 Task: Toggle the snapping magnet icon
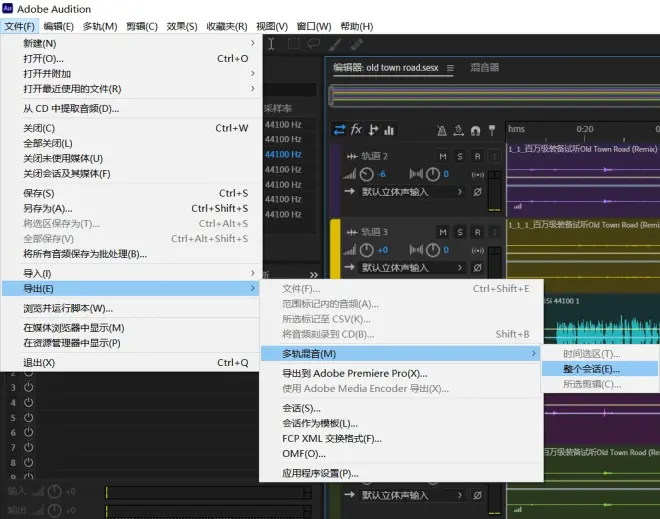[x=475, y=131]
